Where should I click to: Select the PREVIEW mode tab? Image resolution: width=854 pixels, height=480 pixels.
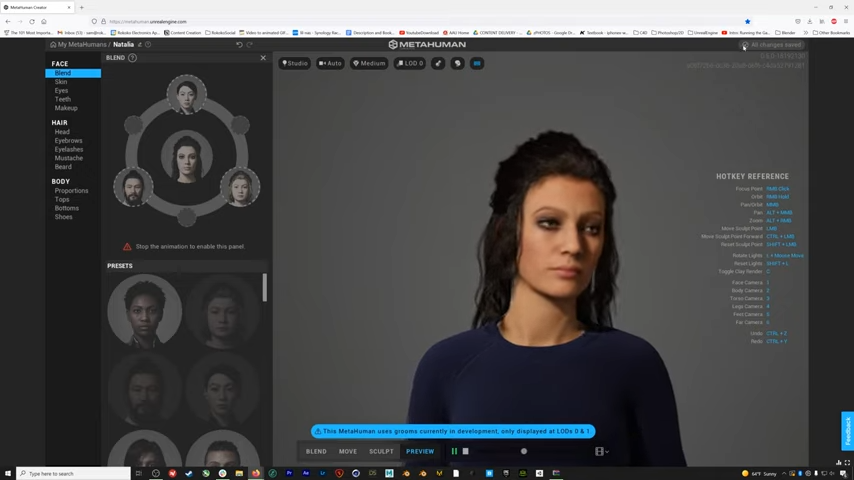pyautogui.click(x=420, y=451)
